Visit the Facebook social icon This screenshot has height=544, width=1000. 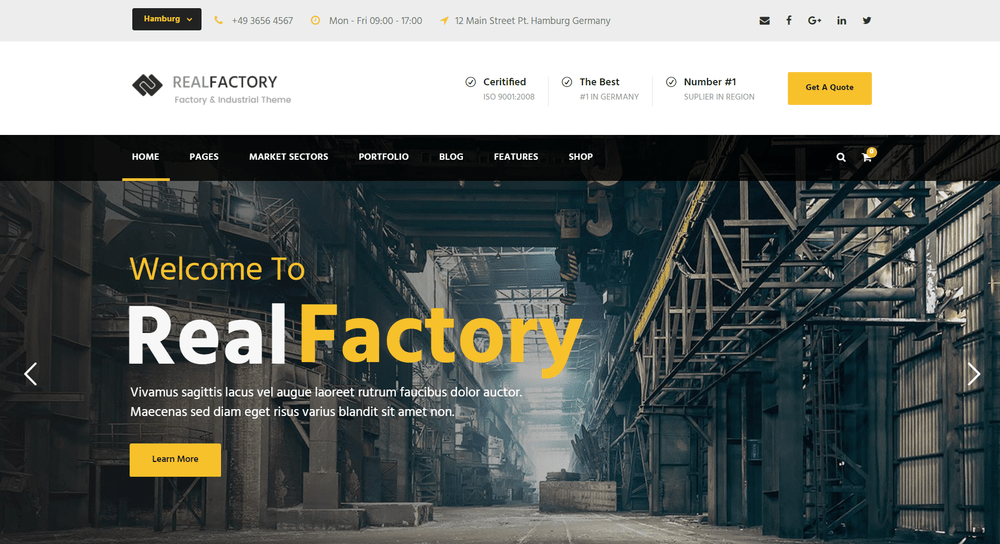tap(789, 20)
